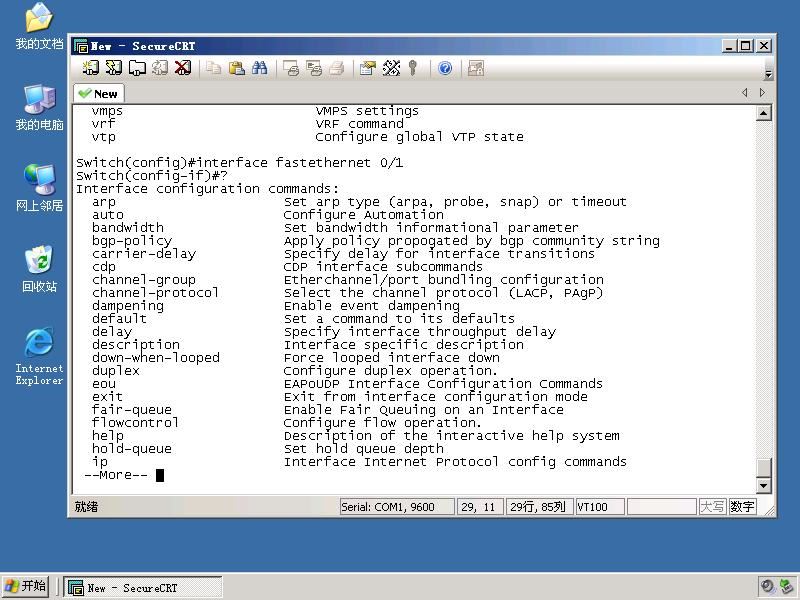800x600 pixels.
Task: Click the Disconnect red X icon
Action: coord(183,68)
